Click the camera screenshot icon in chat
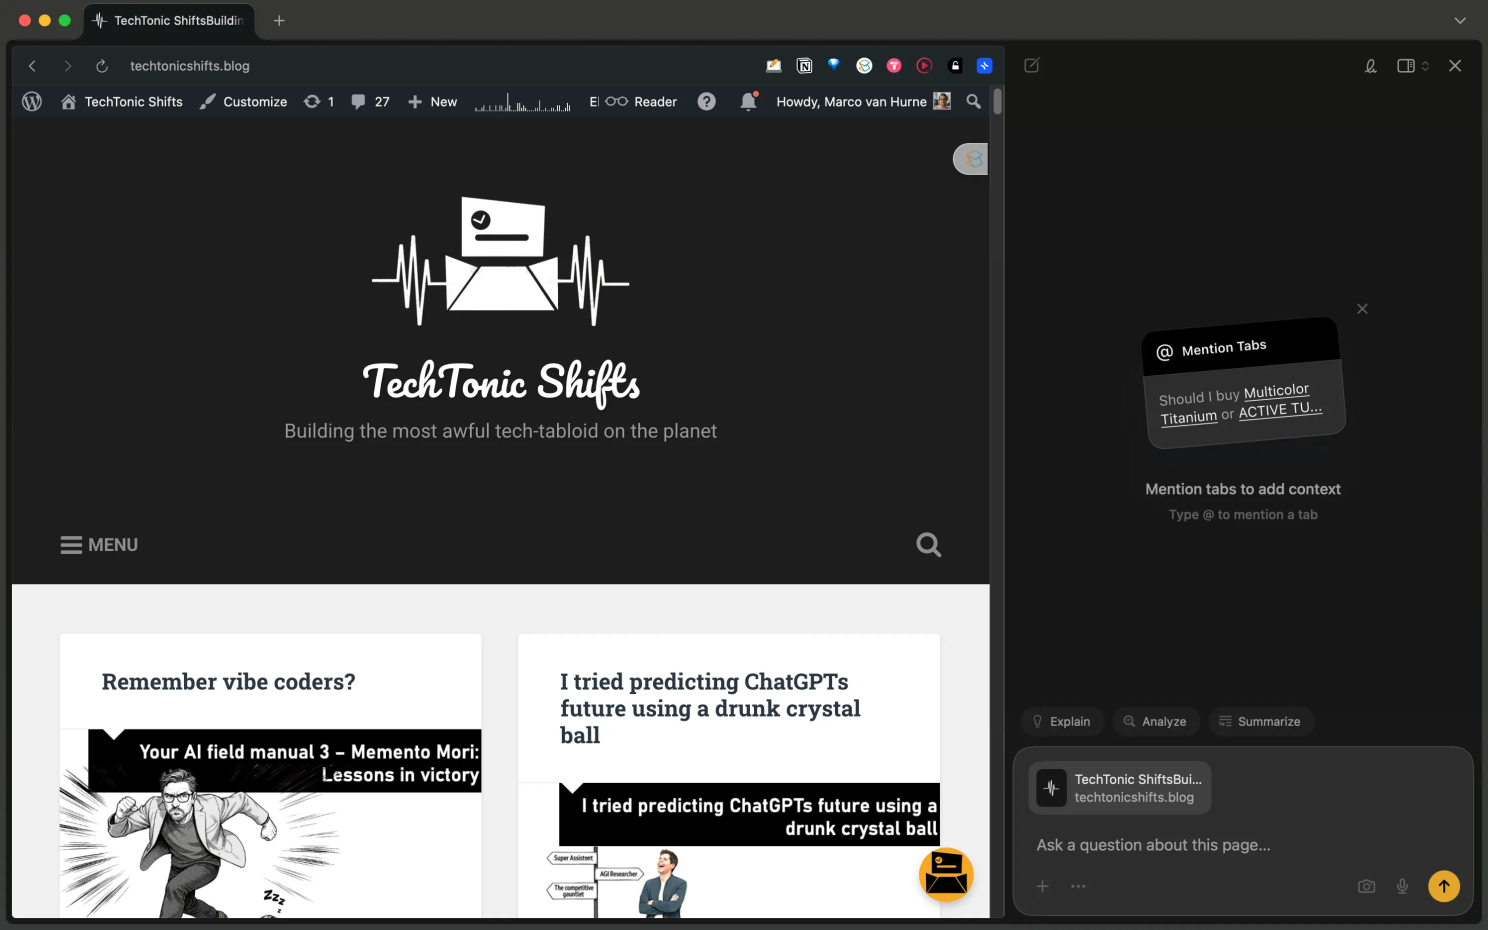Image resolution: width=1488 pixels, height=930 pixels. [1366, 886]
